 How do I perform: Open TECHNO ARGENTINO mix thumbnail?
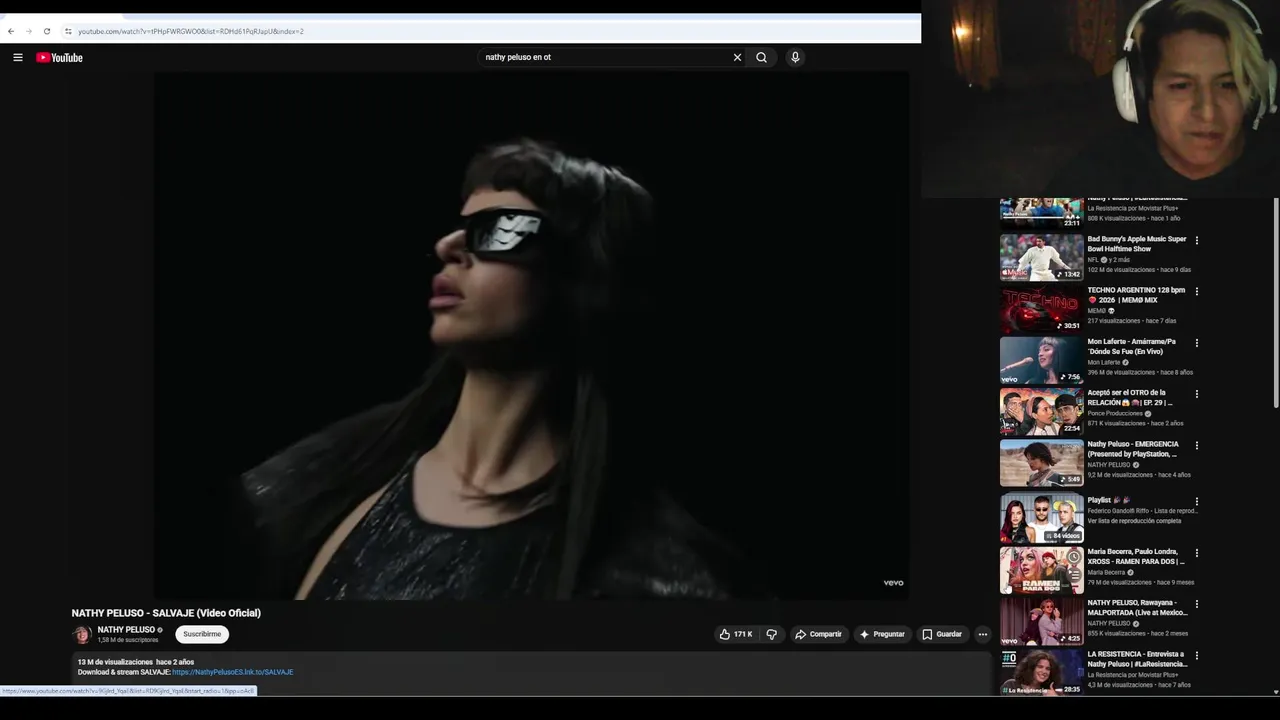coord(1041,309)
